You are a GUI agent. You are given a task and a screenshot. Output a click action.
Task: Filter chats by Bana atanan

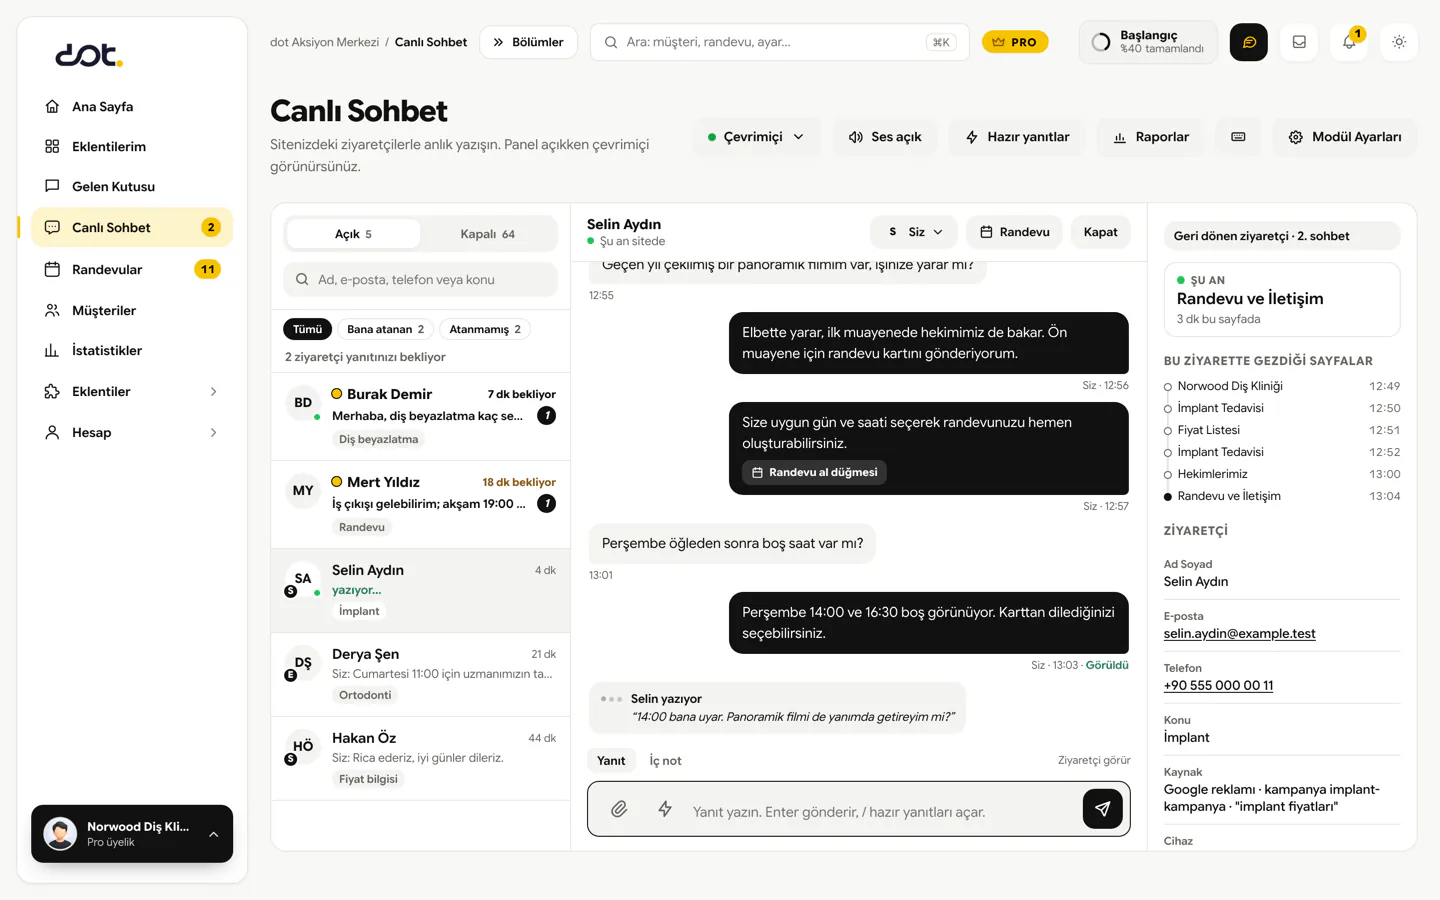click(x=385, y=329)
